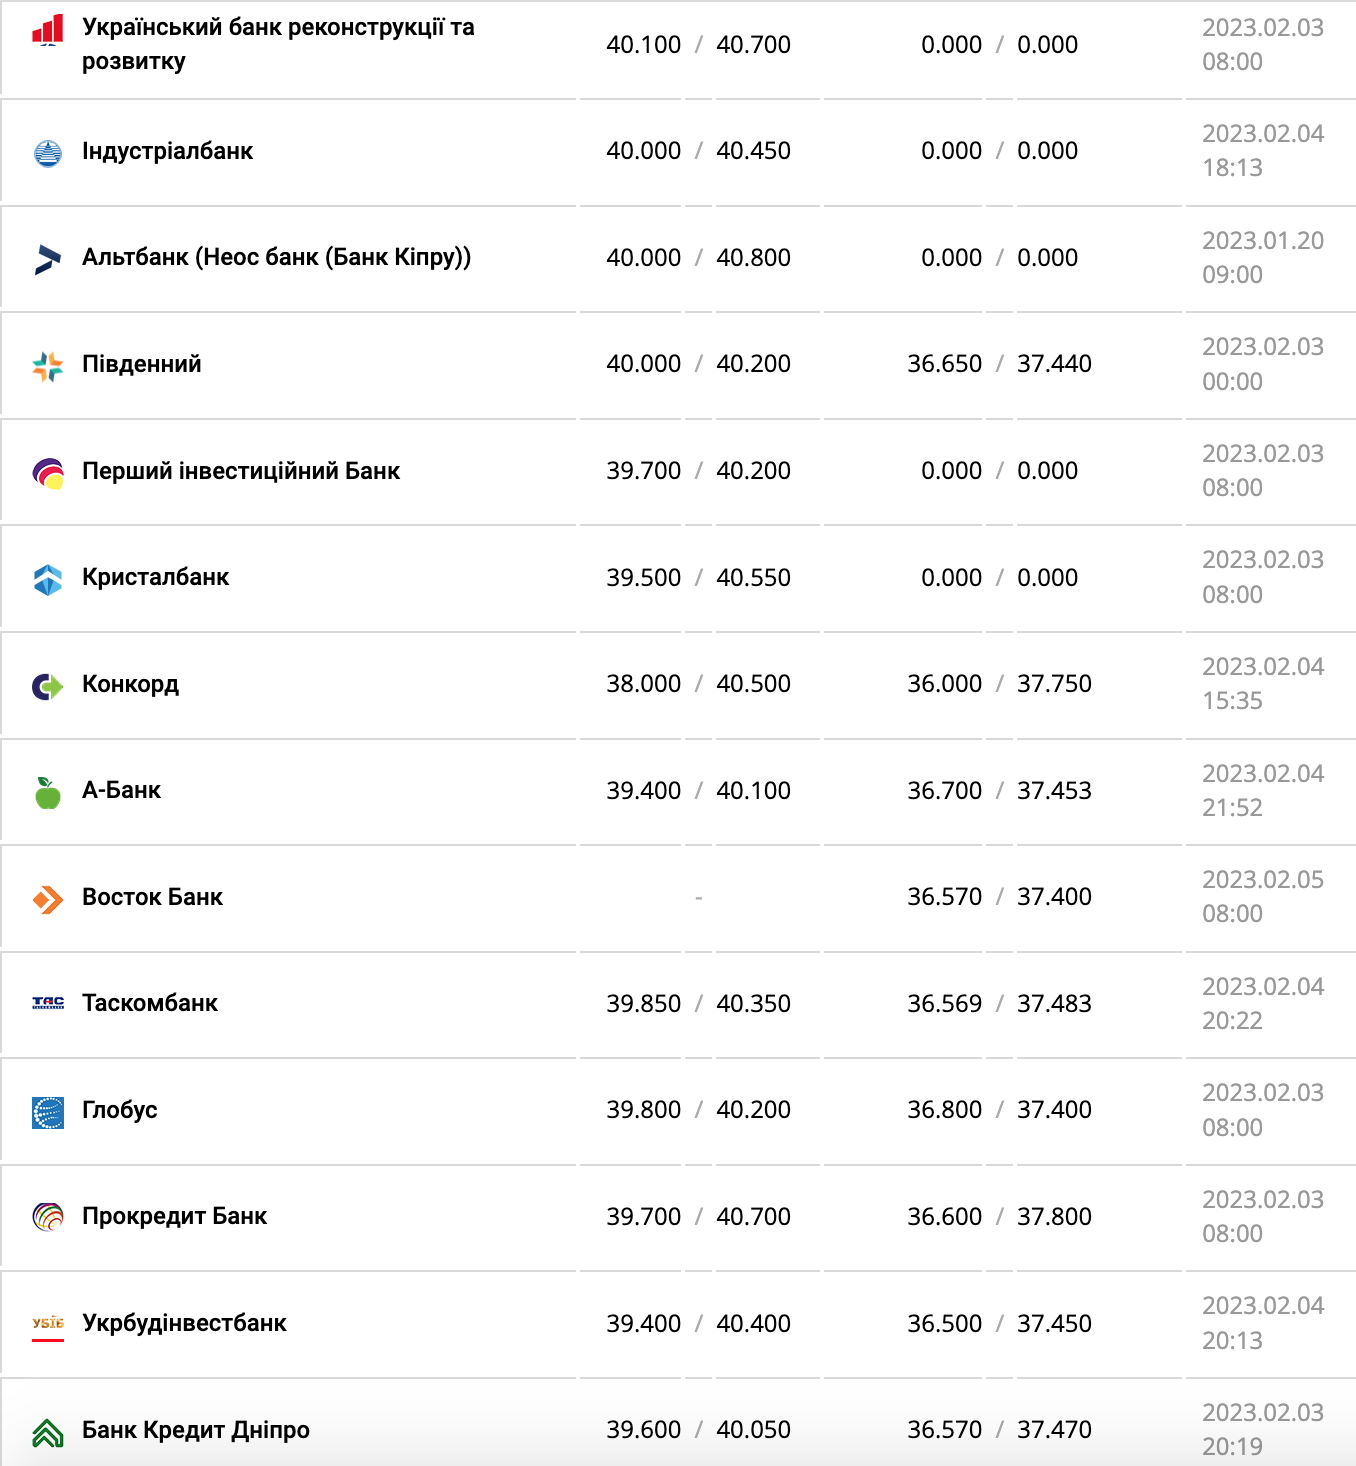The image size is (1356, 1466).
Task: Click the Індустріалбанк logo icon
Action: coord(48,153)
